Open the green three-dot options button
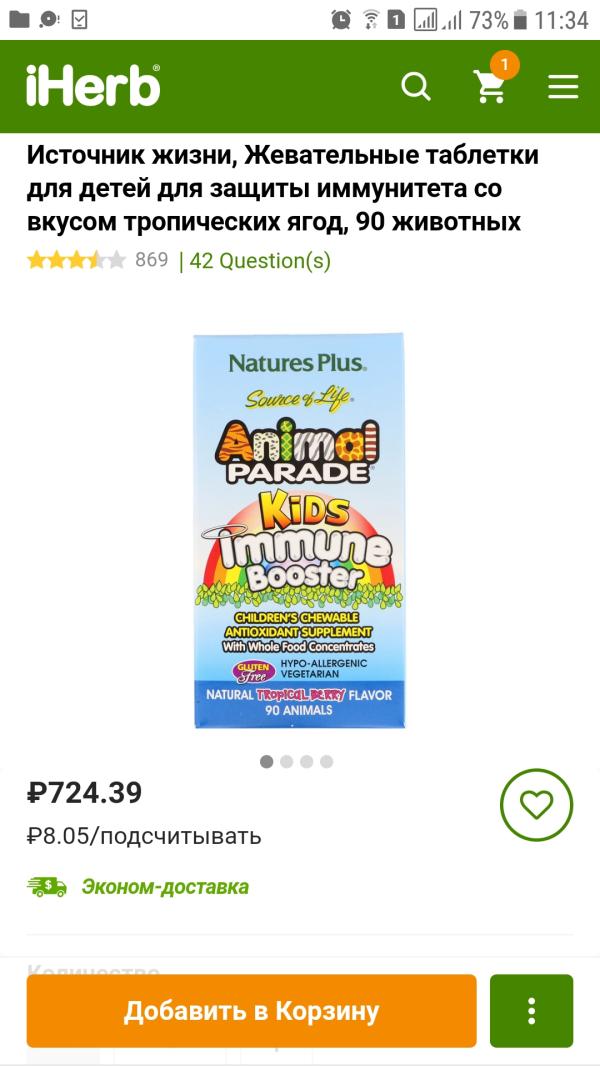This screenshot has height=1066, width=600. (531, 1010)
